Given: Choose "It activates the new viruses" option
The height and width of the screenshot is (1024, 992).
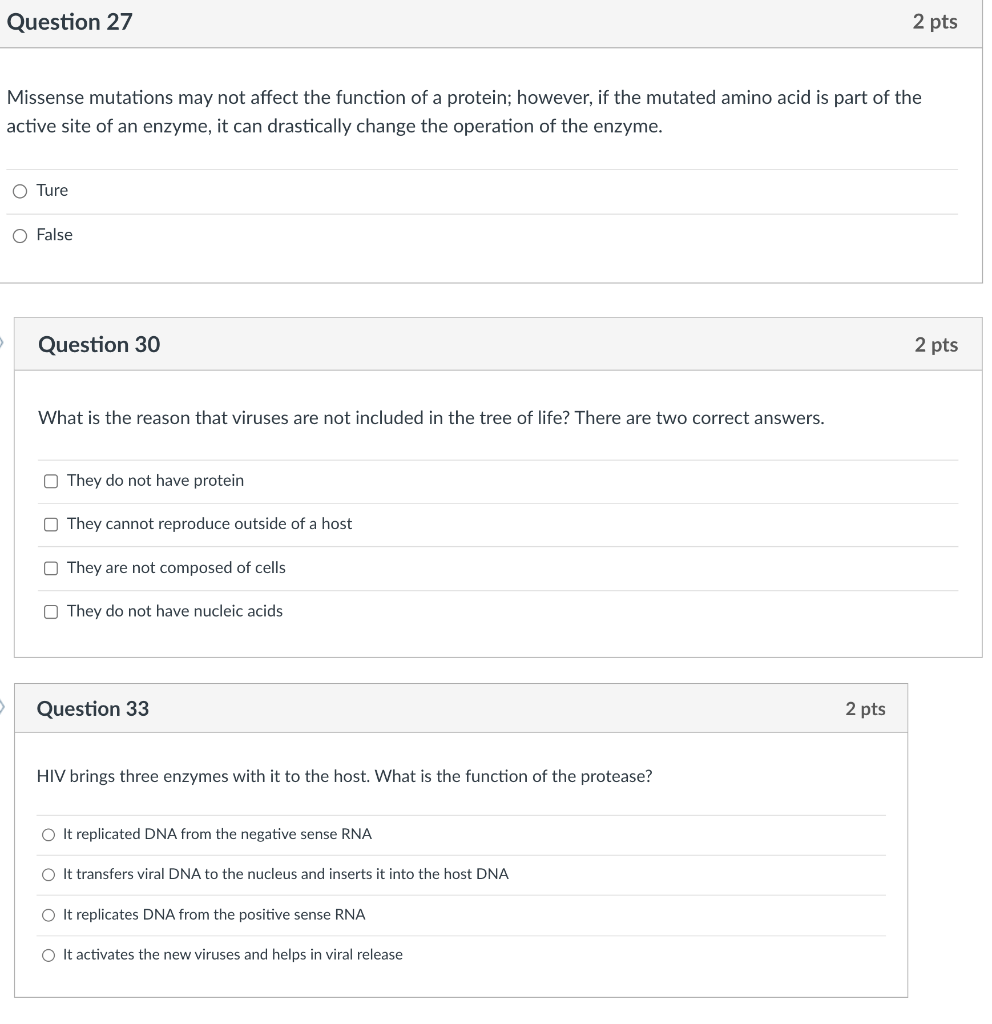Looking at the screenshot, I should (x=48, y=956).
